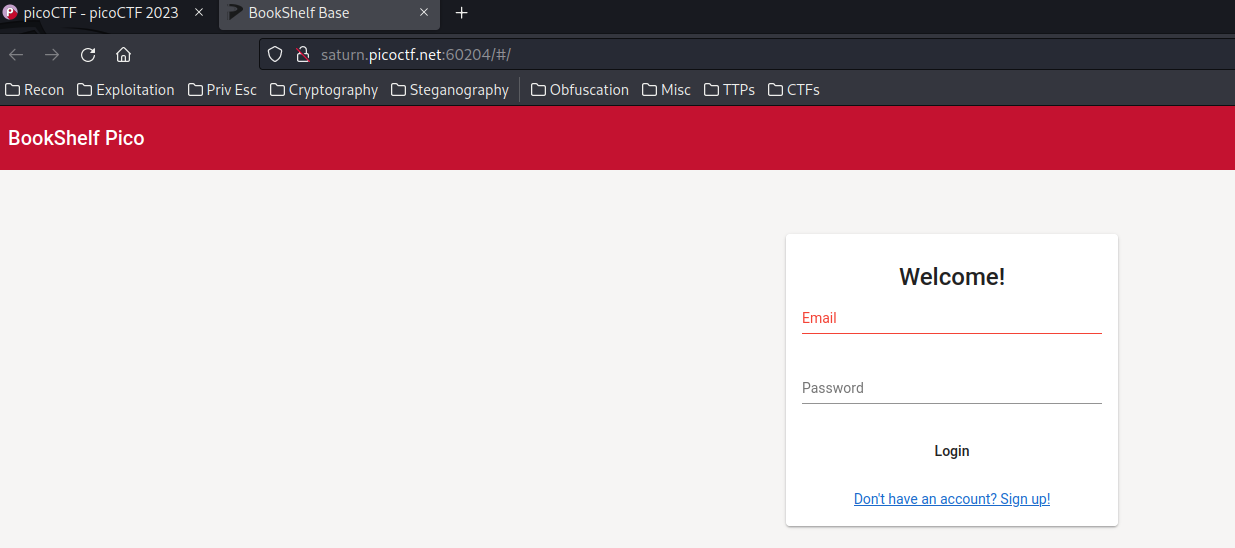Click the Welcome! heading text

click(x=952, y=277)
